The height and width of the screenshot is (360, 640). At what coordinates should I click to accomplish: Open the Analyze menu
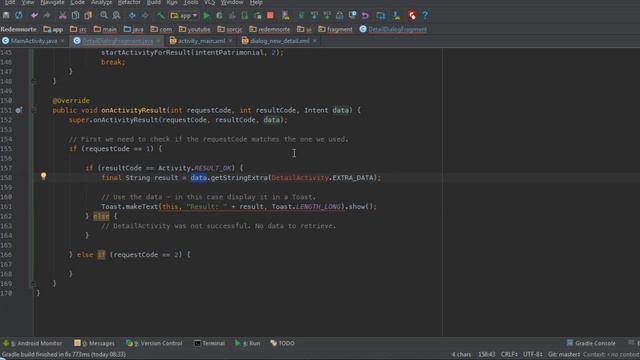101,2
